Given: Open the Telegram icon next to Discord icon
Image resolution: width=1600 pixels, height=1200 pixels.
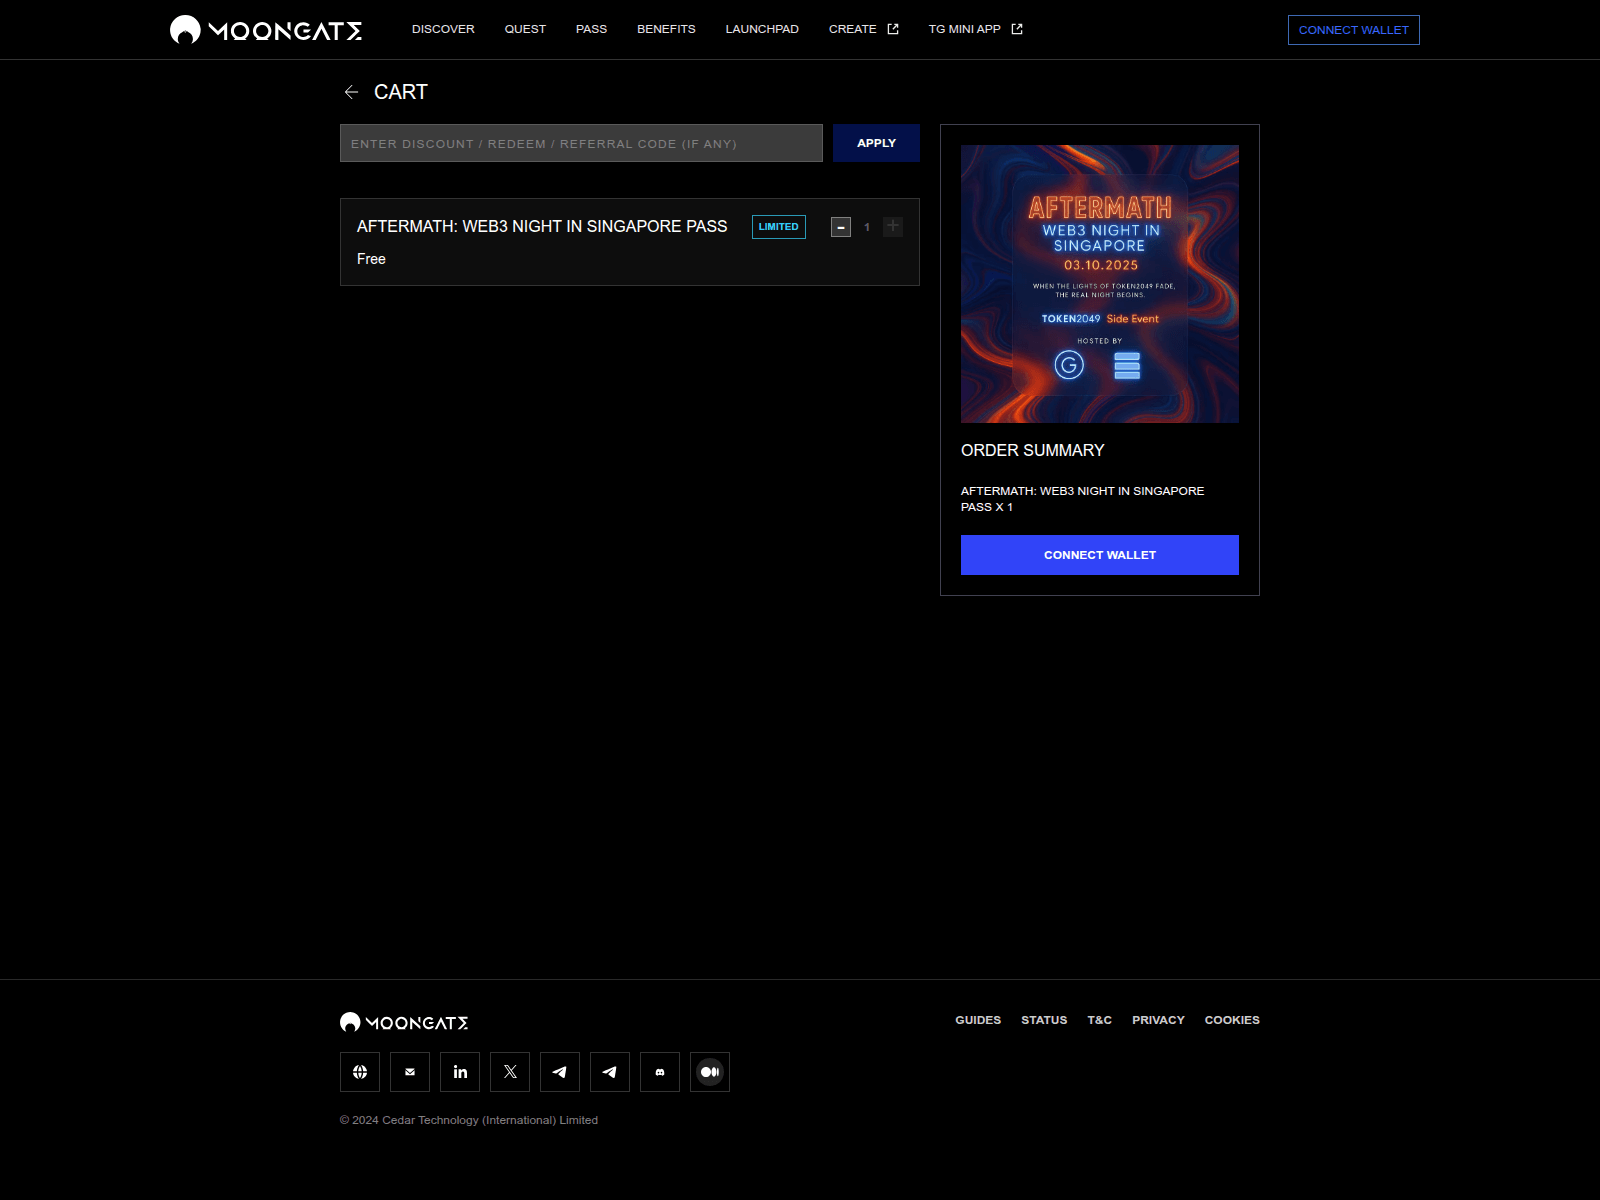Looking at the screenshot, I should [x=610, y=1072].
